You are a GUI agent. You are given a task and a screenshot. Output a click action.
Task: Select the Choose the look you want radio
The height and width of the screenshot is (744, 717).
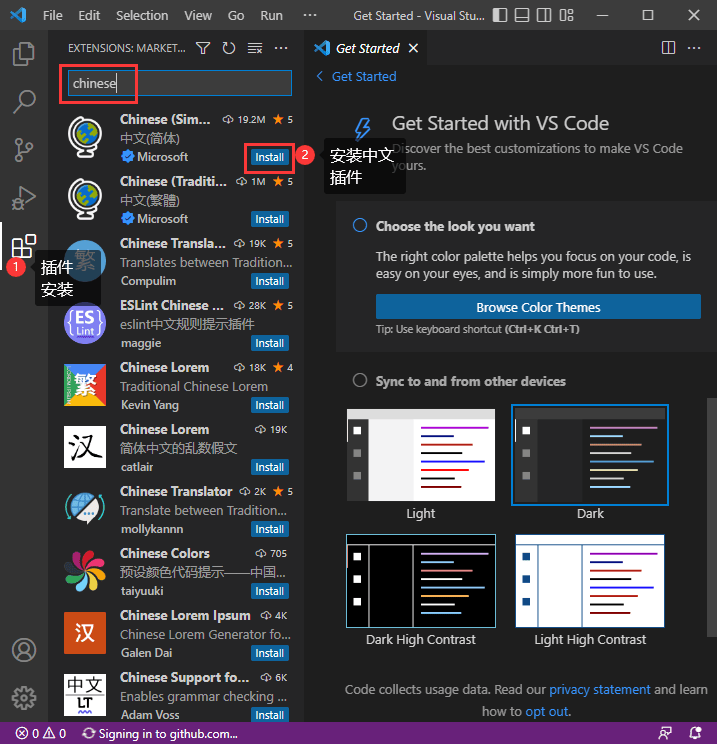pyautogui.click(x=360, y=225)
